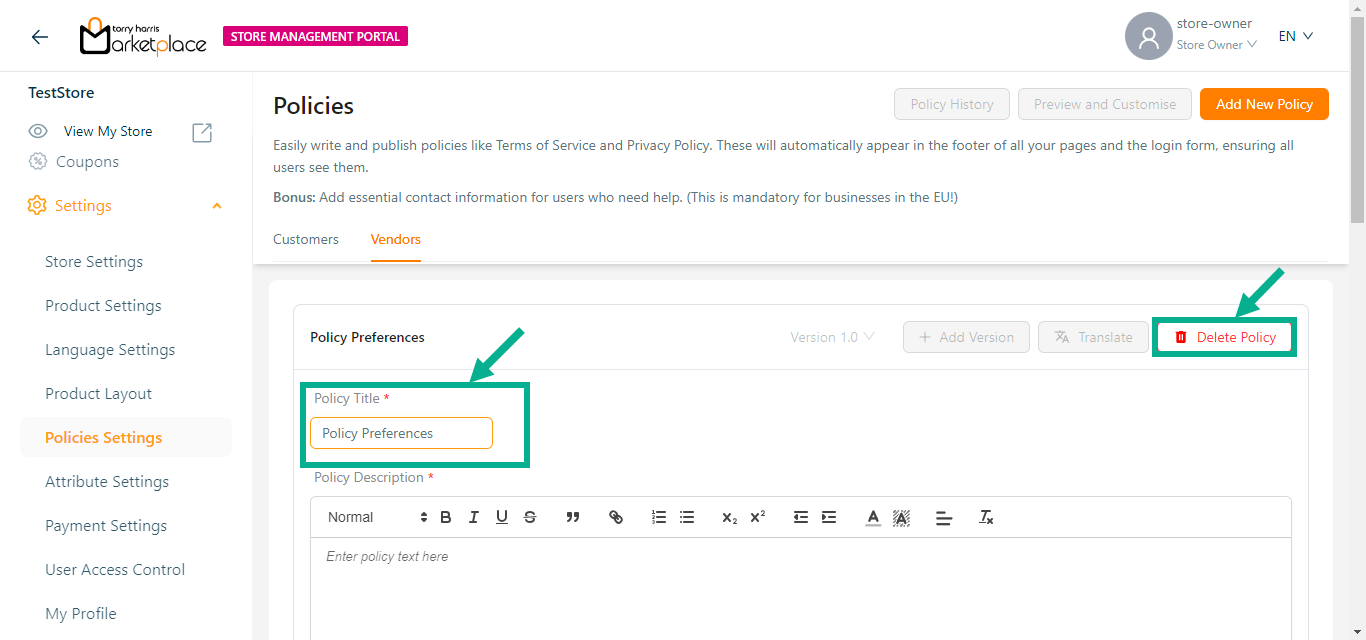Increase indent of the paragraph

[x=829, y=517]
